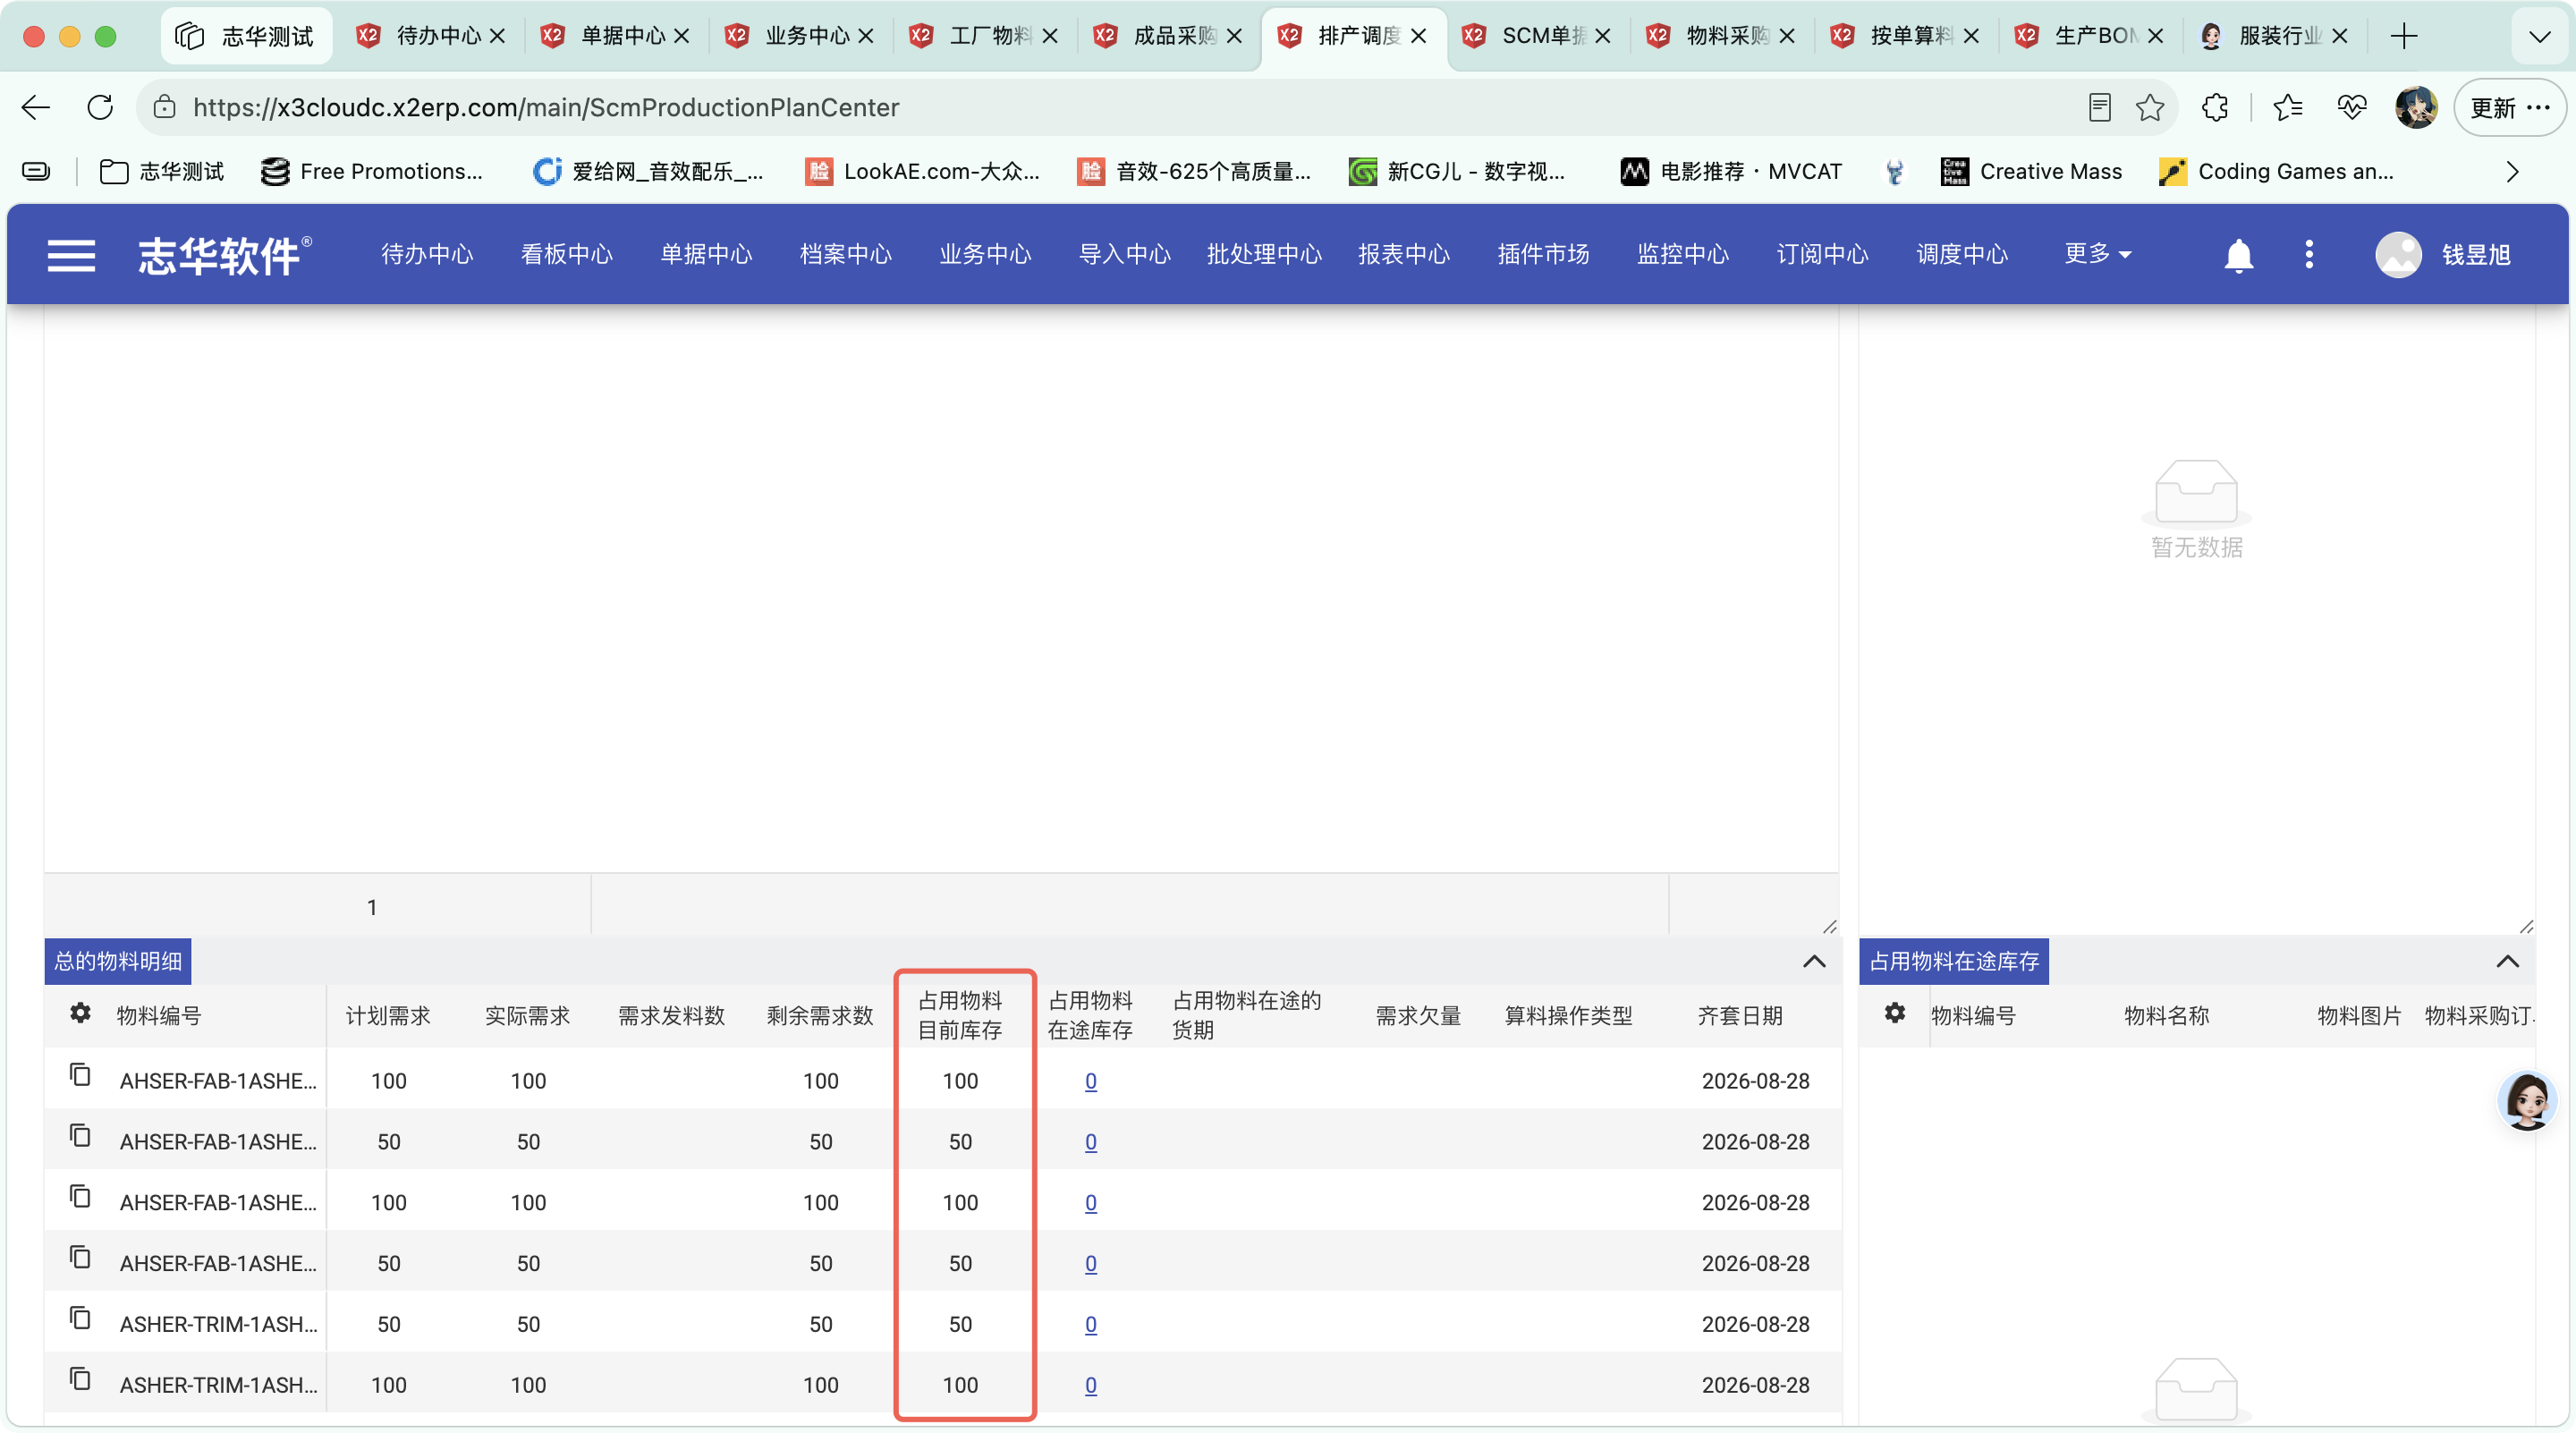The height and width of the screenshot is (1433, 2576).
Task: Click copy icon on the ASHER-TRIM row with 计划需求 50
Action: tap(80, 1318)
